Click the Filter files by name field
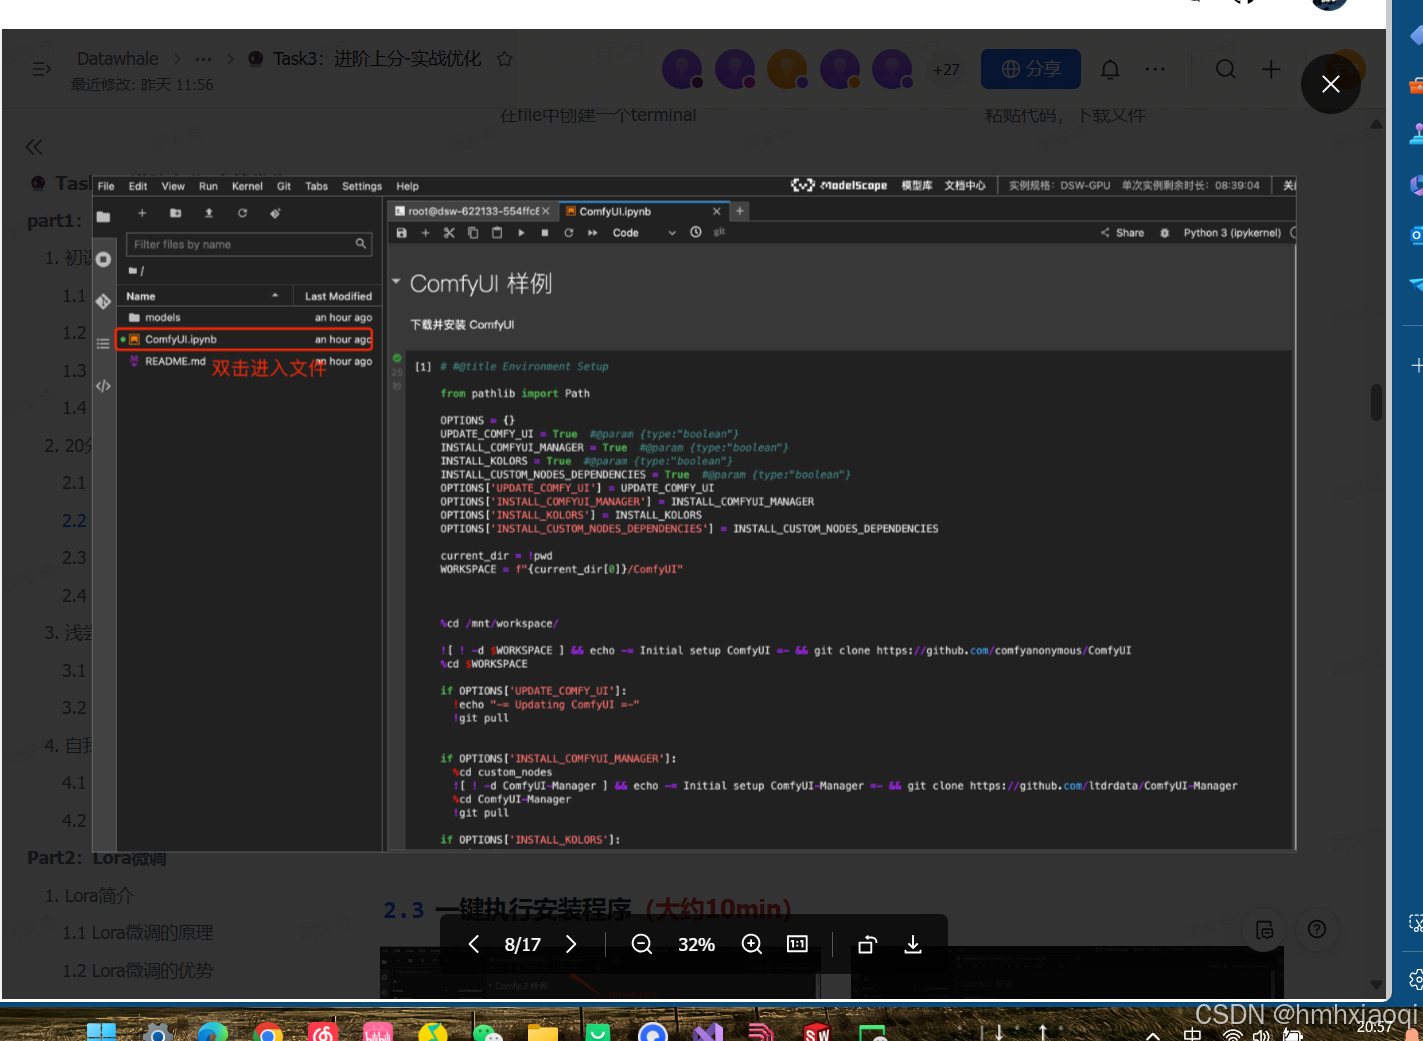The height and width of the screenshot is (1041, 1423). tap(248, 244)
